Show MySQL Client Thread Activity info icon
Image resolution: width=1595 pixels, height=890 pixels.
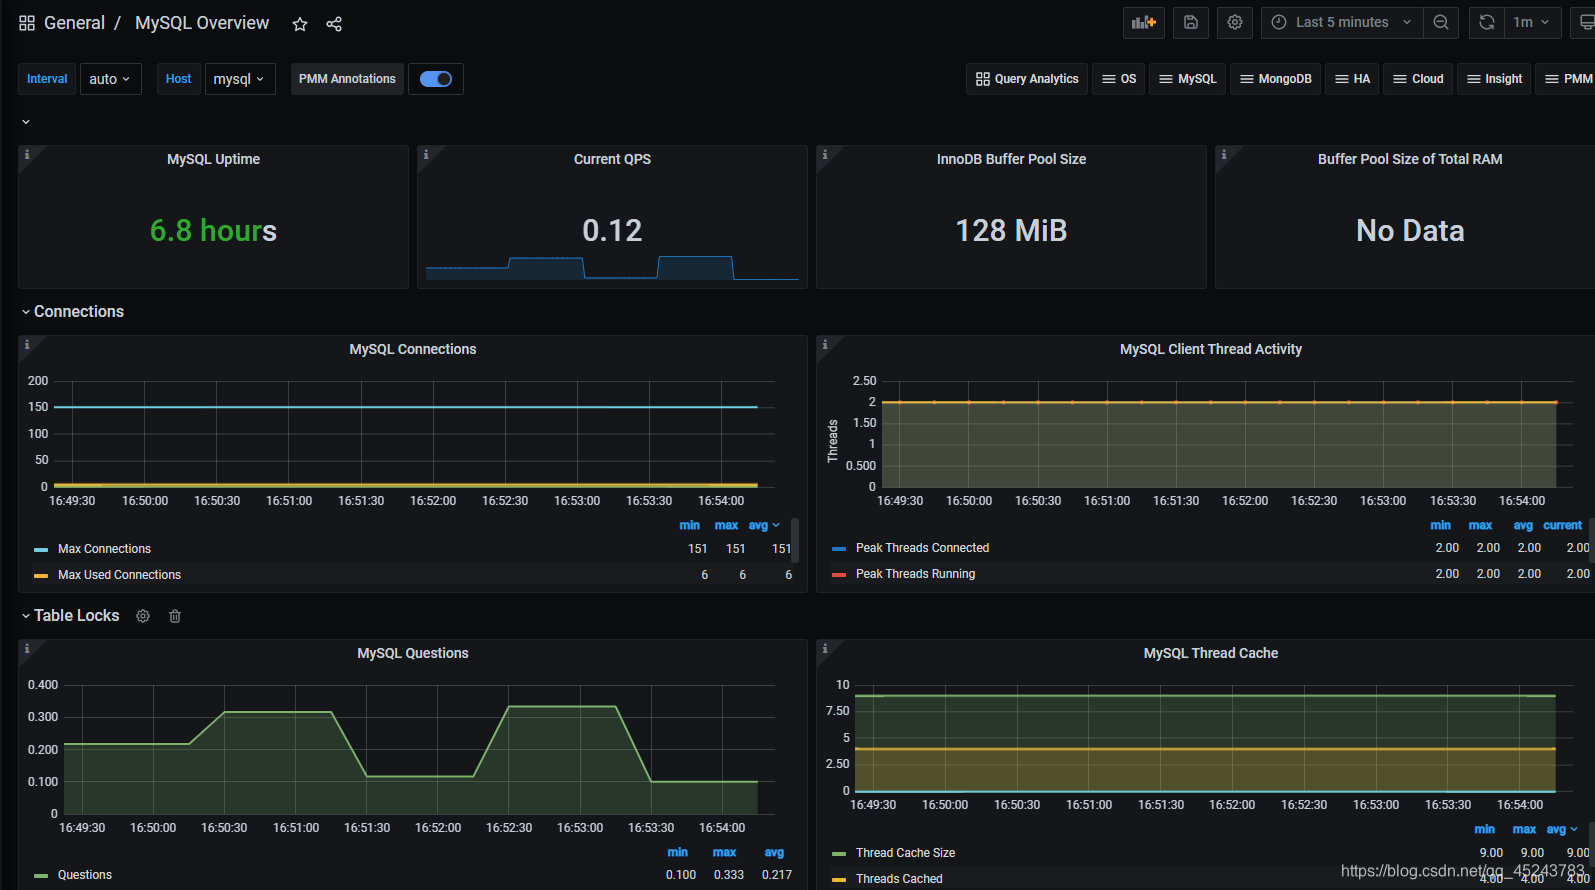(x=825, y=344)
